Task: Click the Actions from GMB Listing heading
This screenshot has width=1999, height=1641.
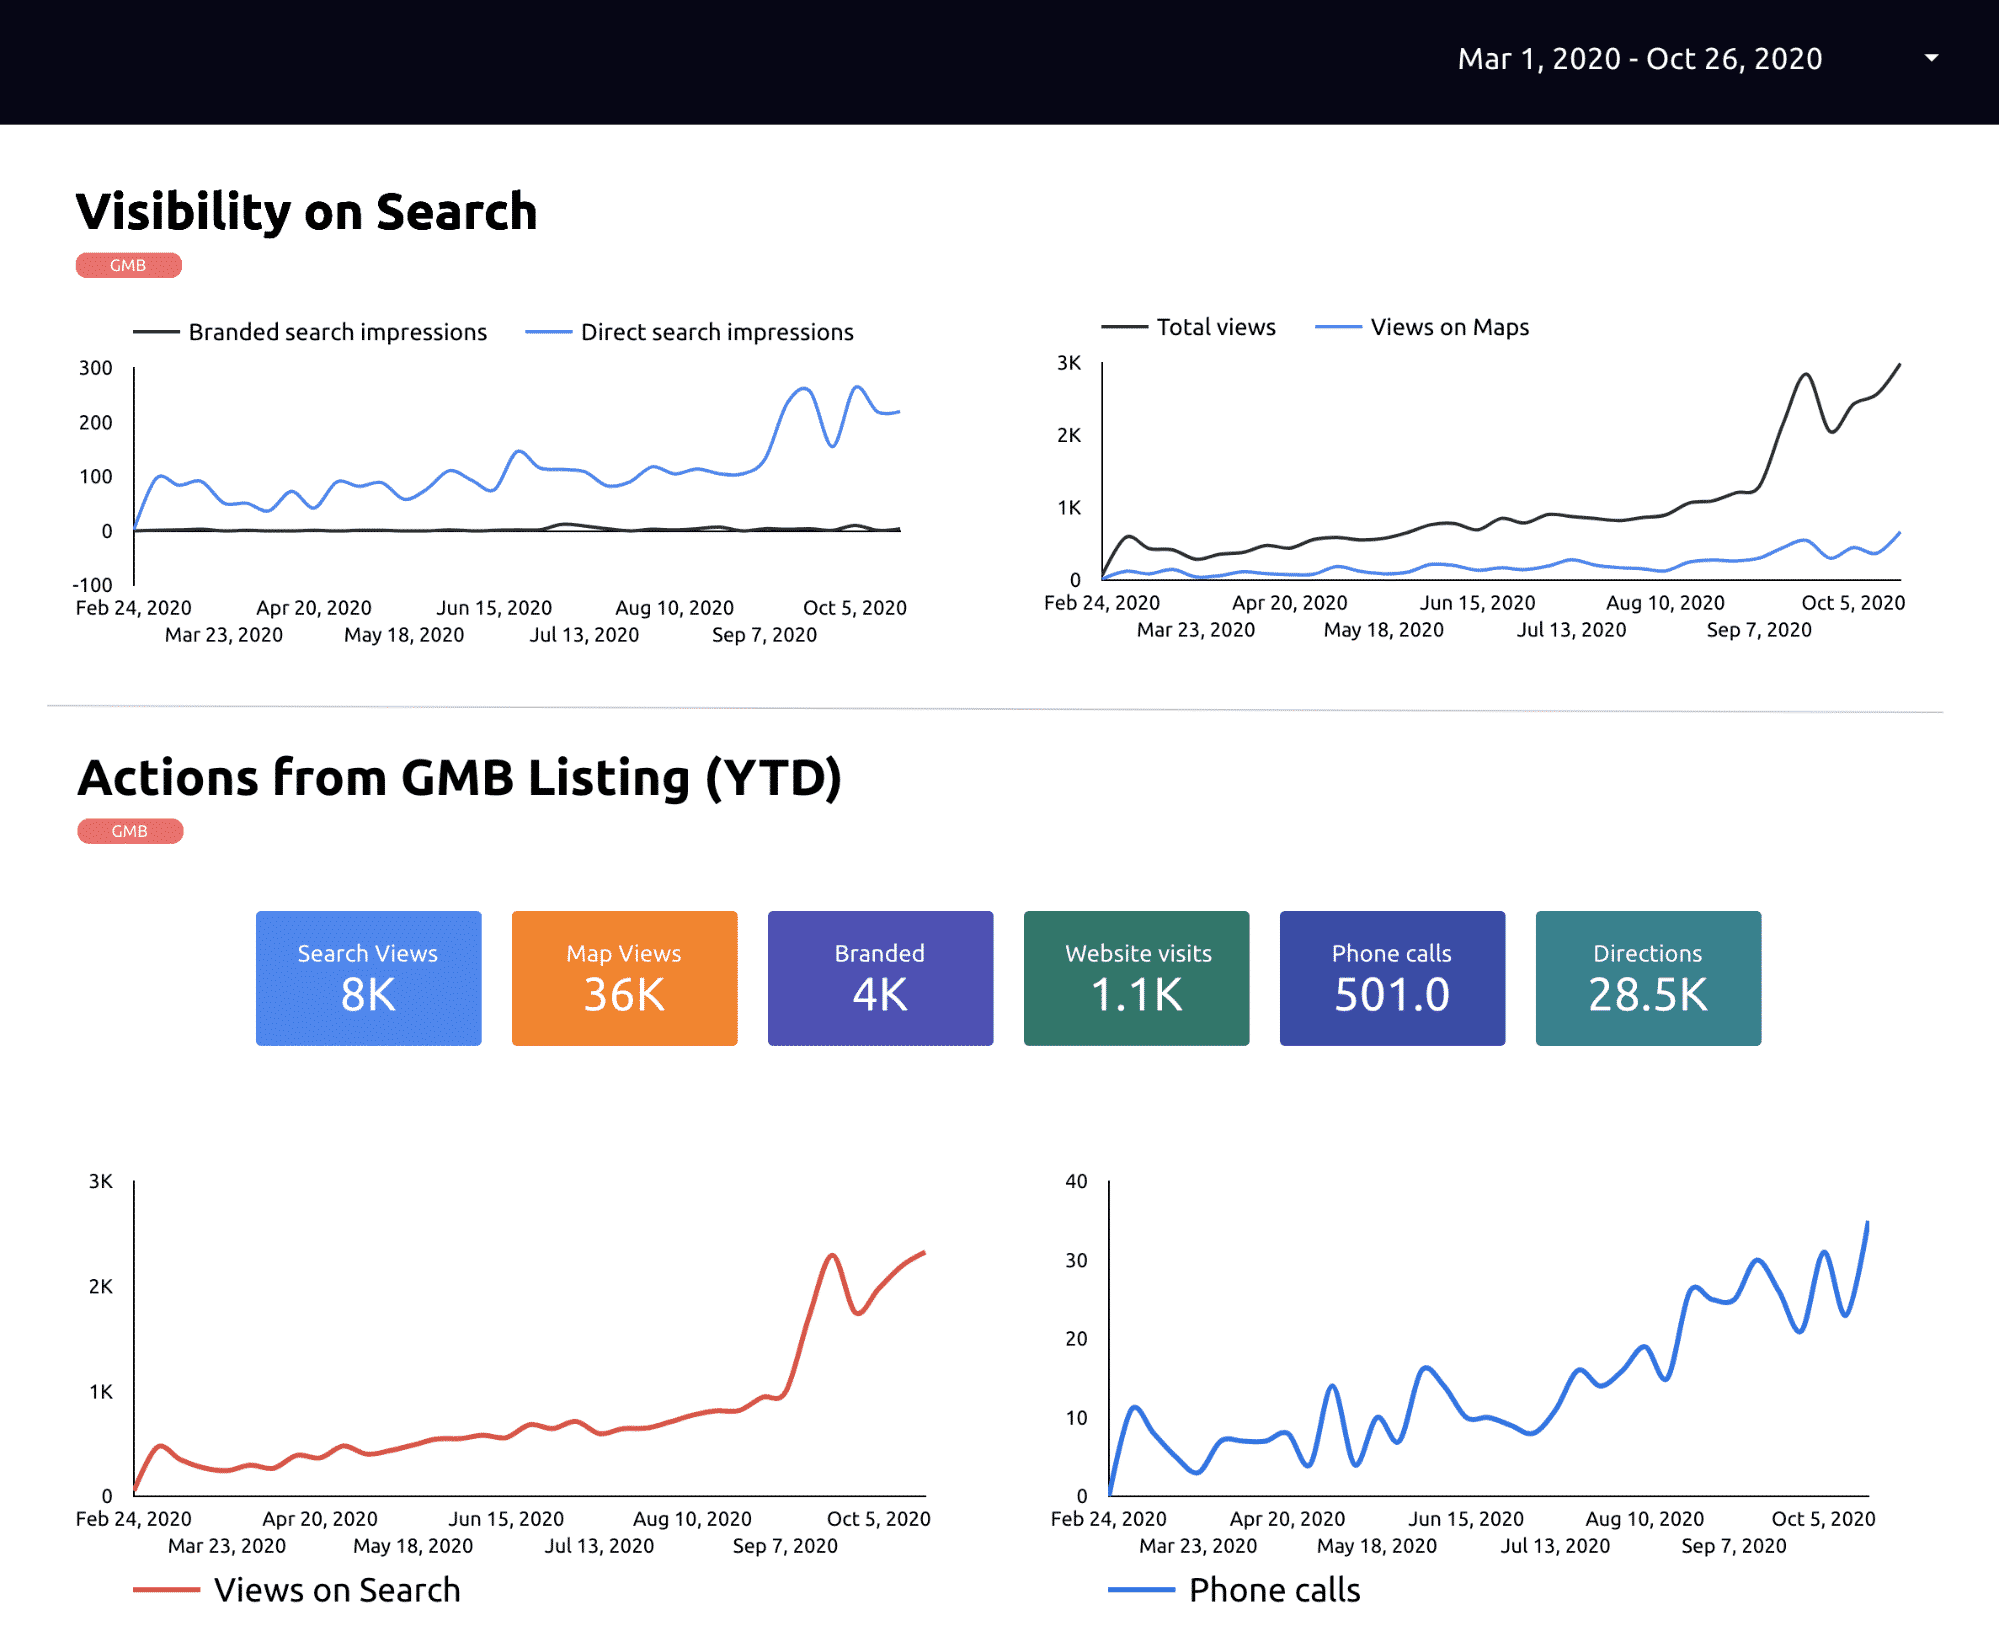Action: coord(459,778)
